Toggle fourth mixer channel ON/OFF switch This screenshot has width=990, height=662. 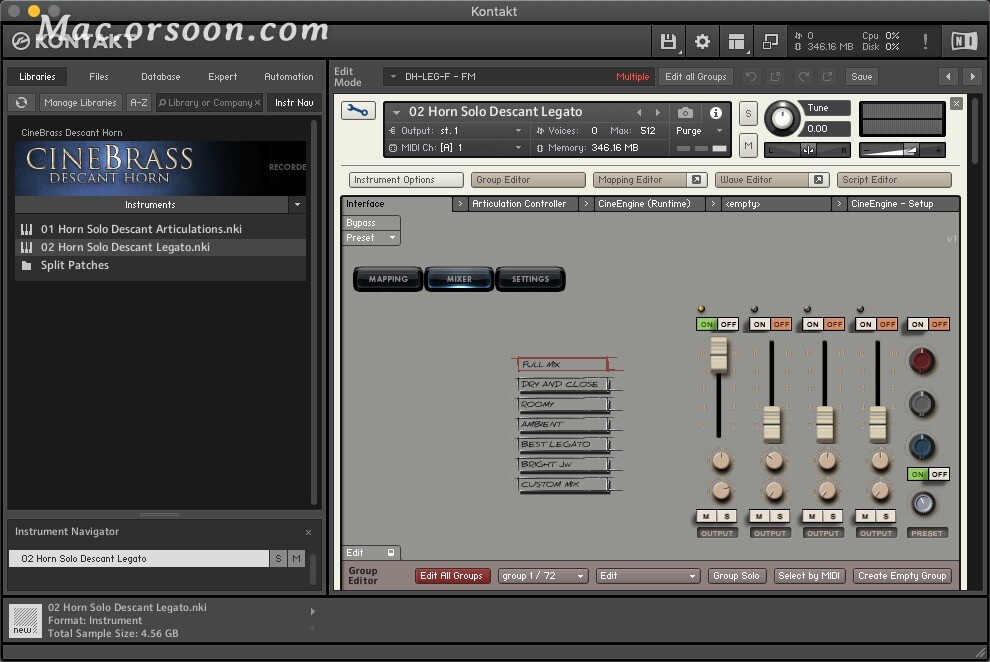pos(876,324)
